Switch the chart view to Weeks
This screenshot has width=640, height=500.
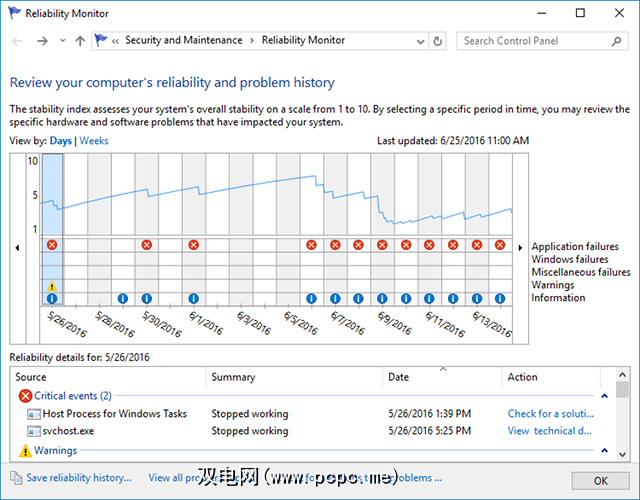tap(94, 141)
